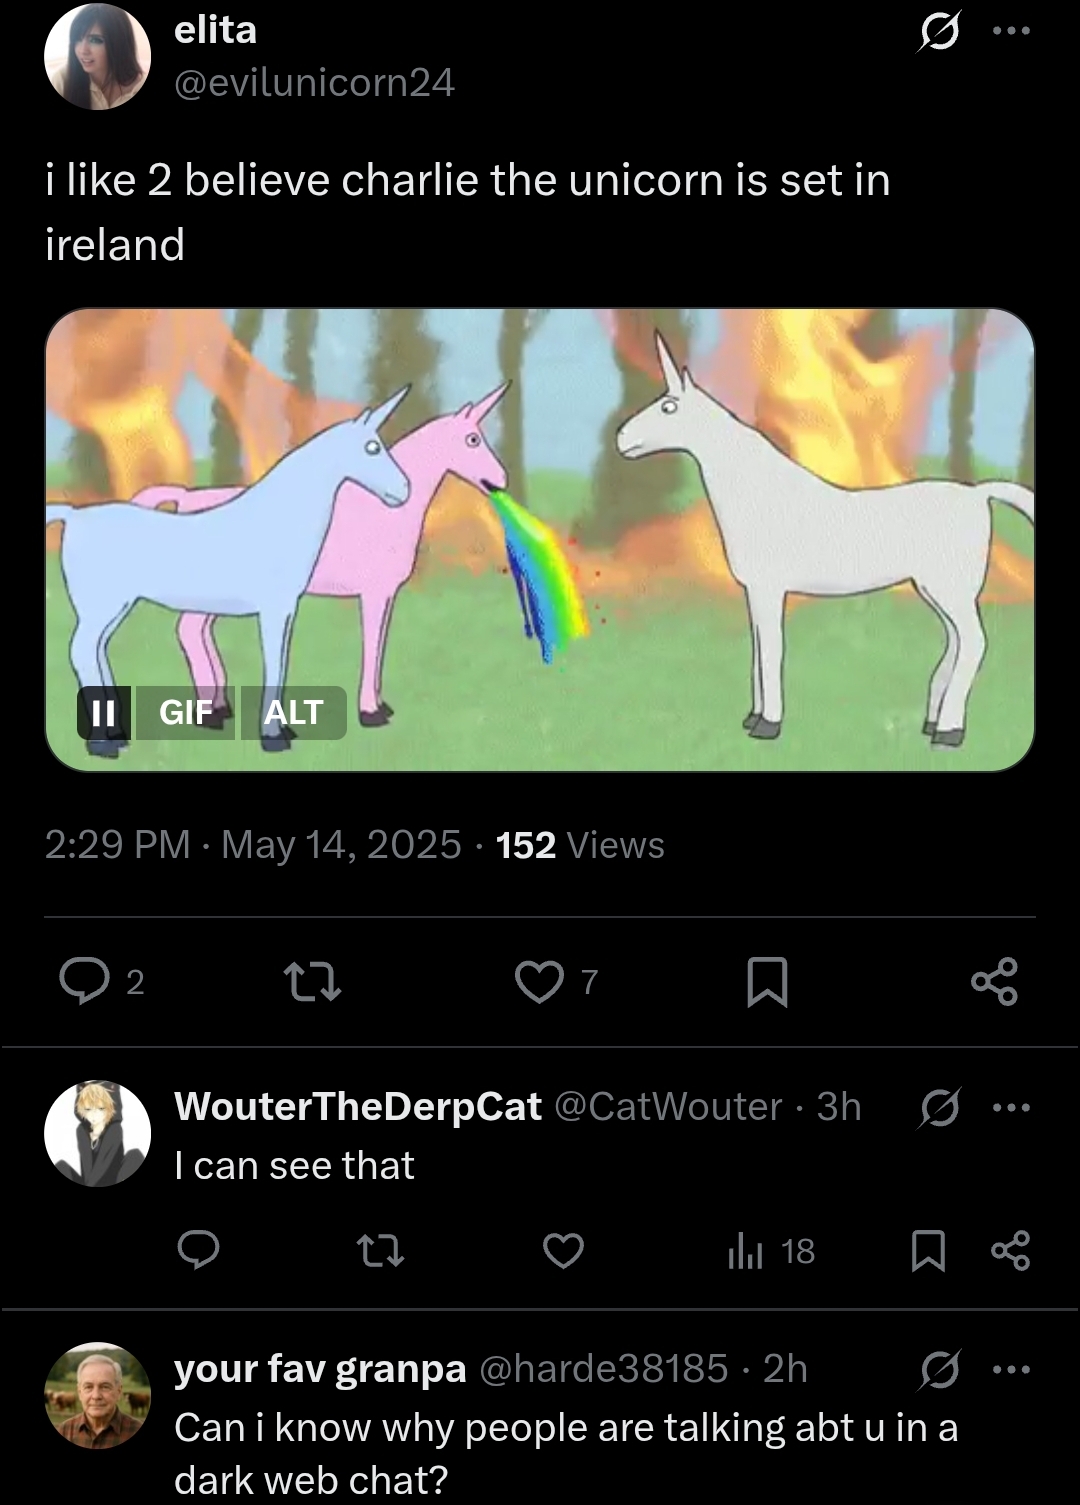Open more options for elita's post
This screenshot has height=1505, width=1080.
click(x=1011, y=31)
